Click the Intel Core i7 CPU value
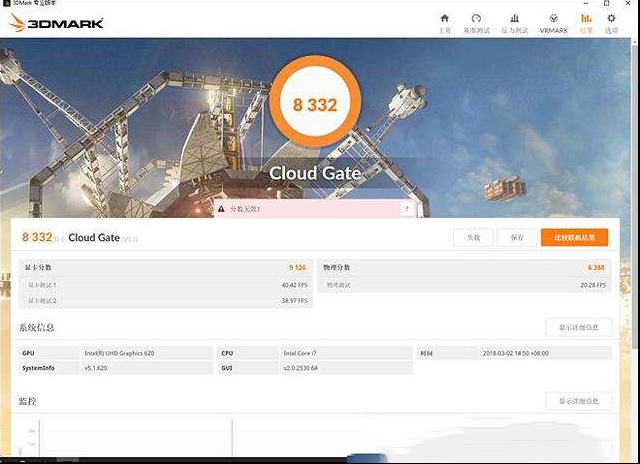The height and width of the screenshot is (464, 640). [x=300, y=353]
